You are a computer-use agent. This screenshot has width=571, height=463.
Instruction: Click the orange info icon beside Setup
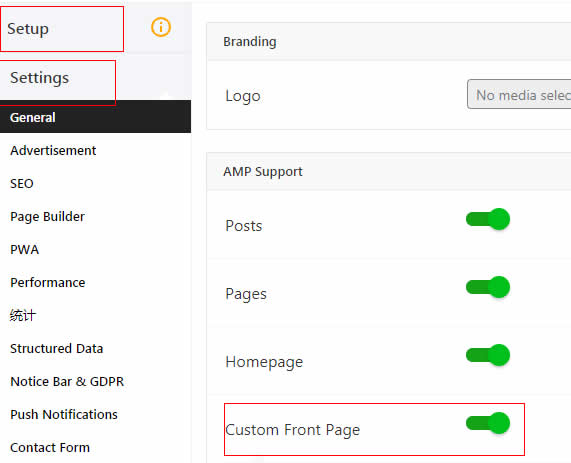[x=161, y=27]
